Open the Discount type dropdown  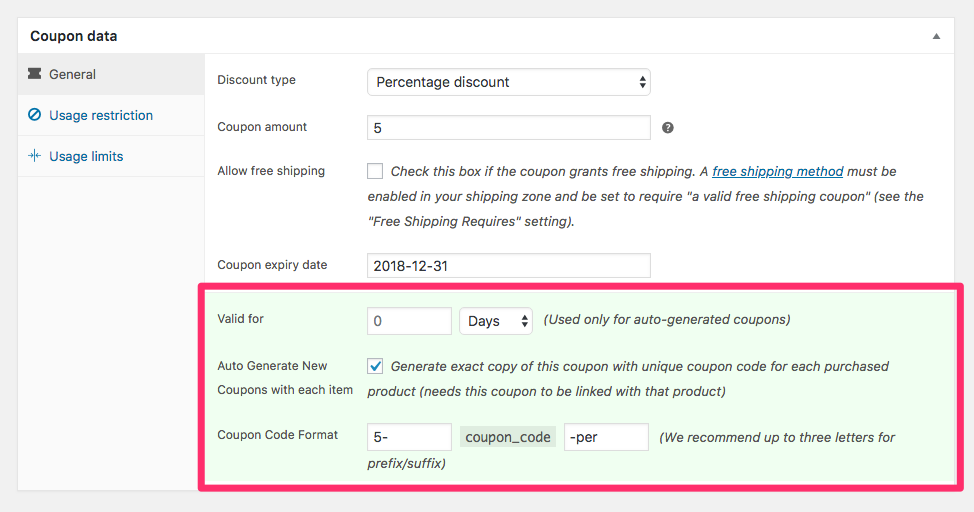coord(508,82)
